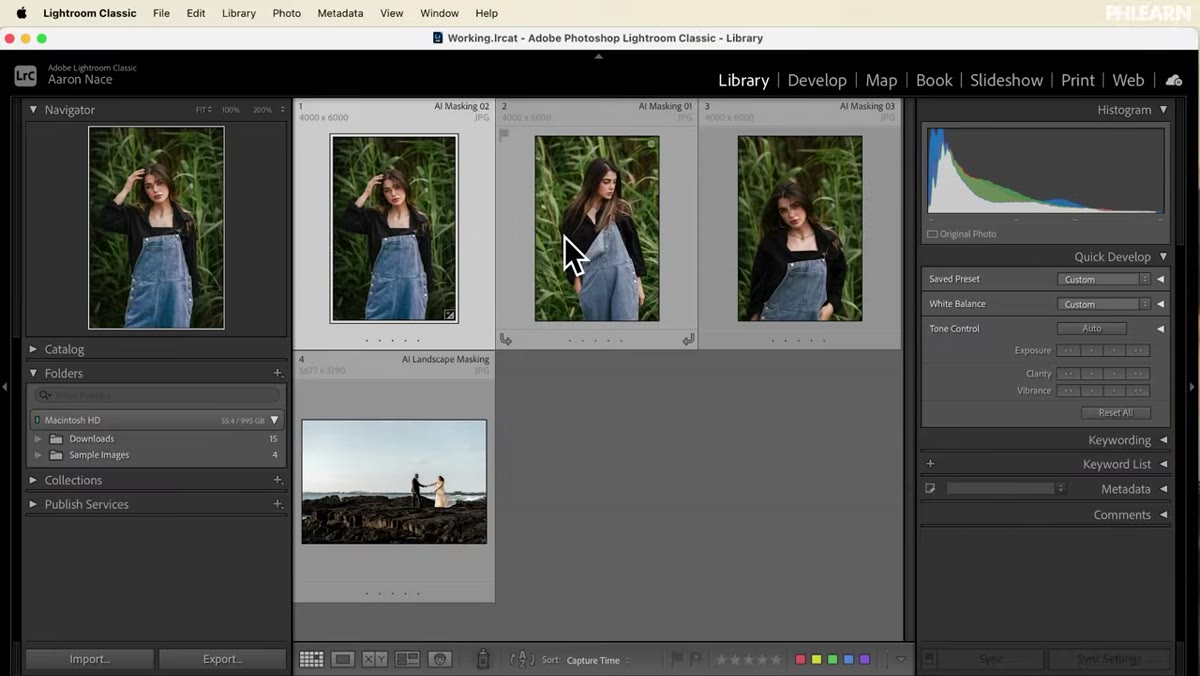
Task: Select the Painter spray can tool
Action: pyautogui.click(x=483, y=659)
